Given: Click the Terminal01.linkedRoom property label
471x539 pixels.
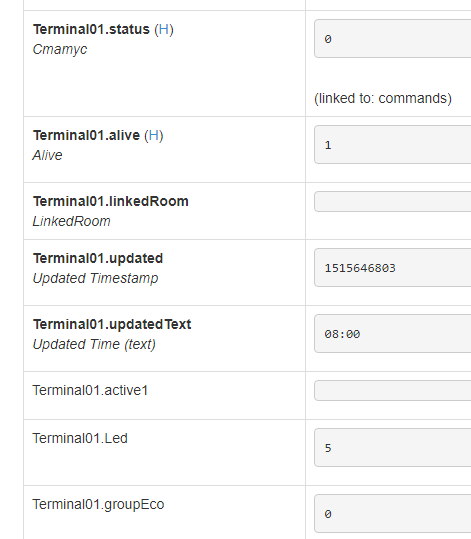Looking at the screenshot, I should (111, 201).
